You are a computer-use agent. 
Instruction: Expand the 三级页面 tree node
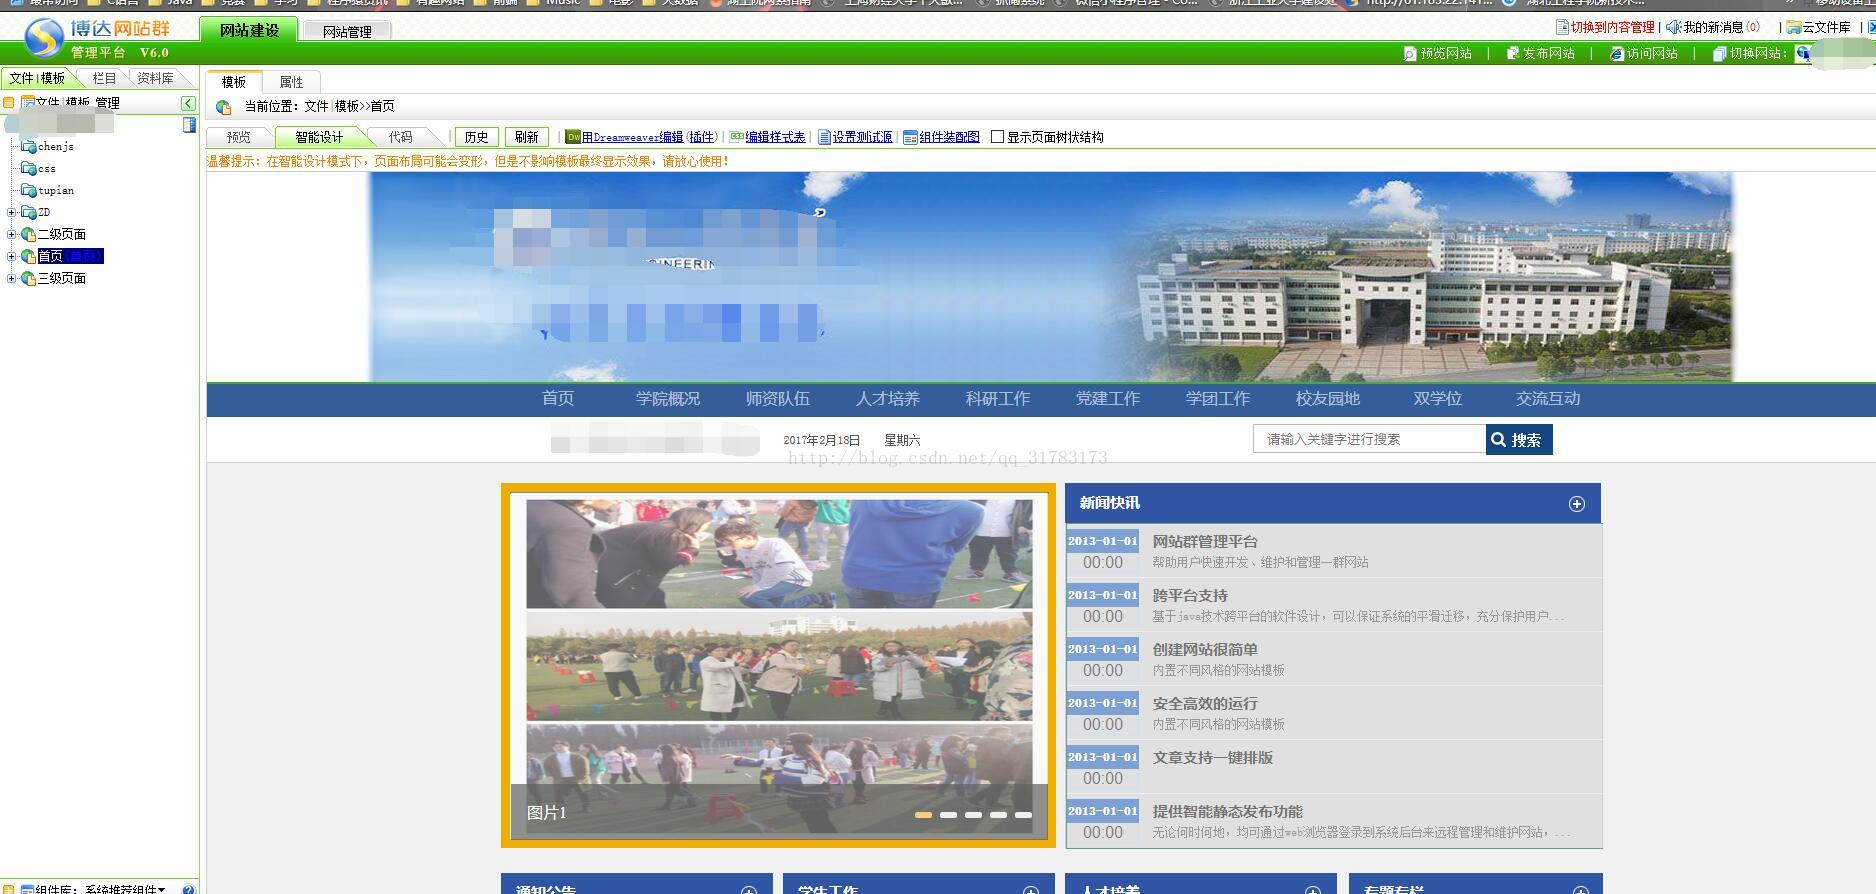click(x=12, y=278)
